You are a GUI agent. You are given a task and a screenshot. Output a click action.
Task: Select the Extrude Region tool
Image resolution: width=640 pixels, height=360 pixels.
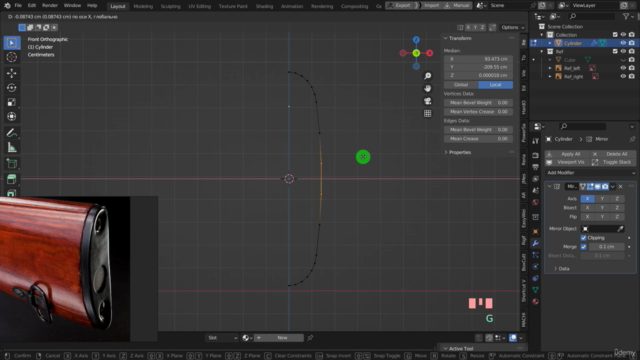tap(12, 178)
